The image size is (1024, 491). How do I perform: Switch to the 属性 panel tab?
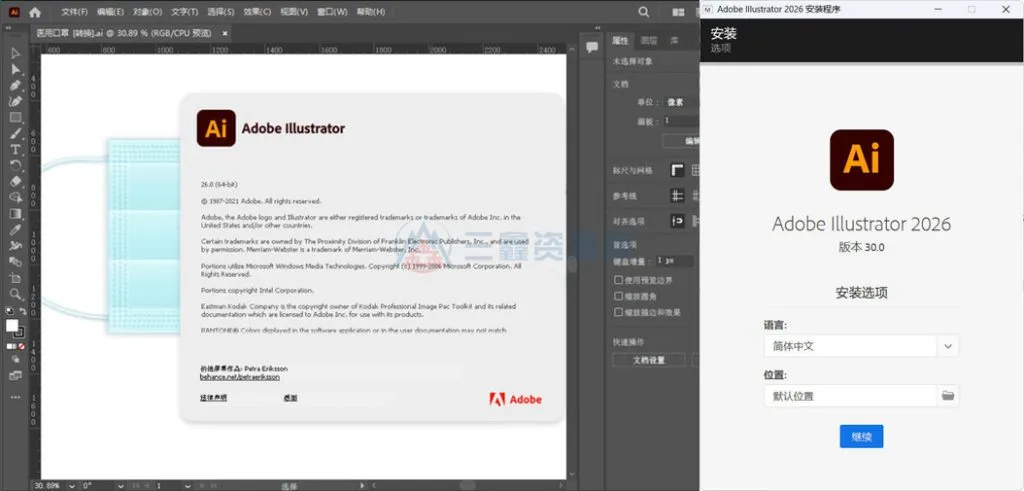[x=620, y=40]
